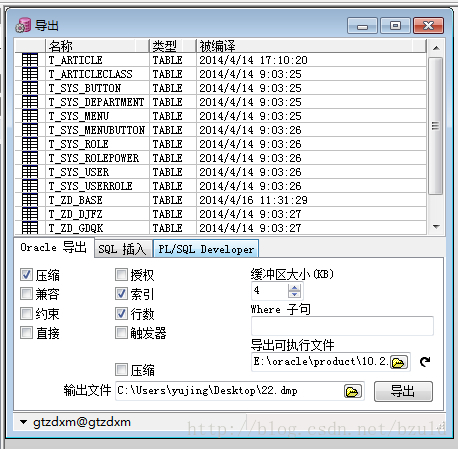Enable the 兼容 checkbox
The height and width of the screenshot is (449, 458).
[26, 294]
